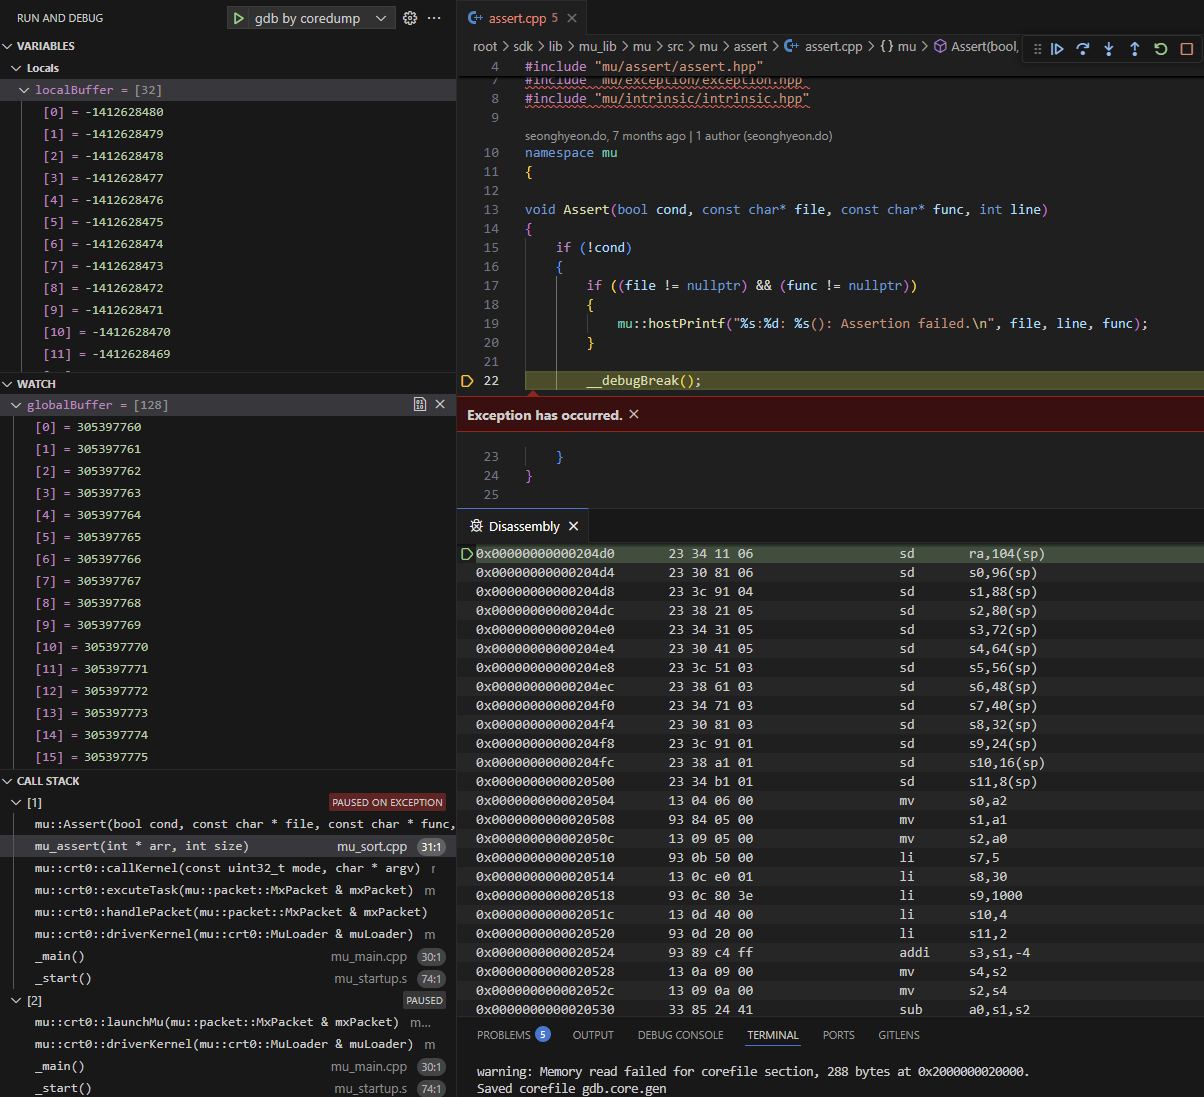Screen dimensions: 1204x1097
Task: Click the Step Into debug icon
Action: click(x=1109, y=49)
